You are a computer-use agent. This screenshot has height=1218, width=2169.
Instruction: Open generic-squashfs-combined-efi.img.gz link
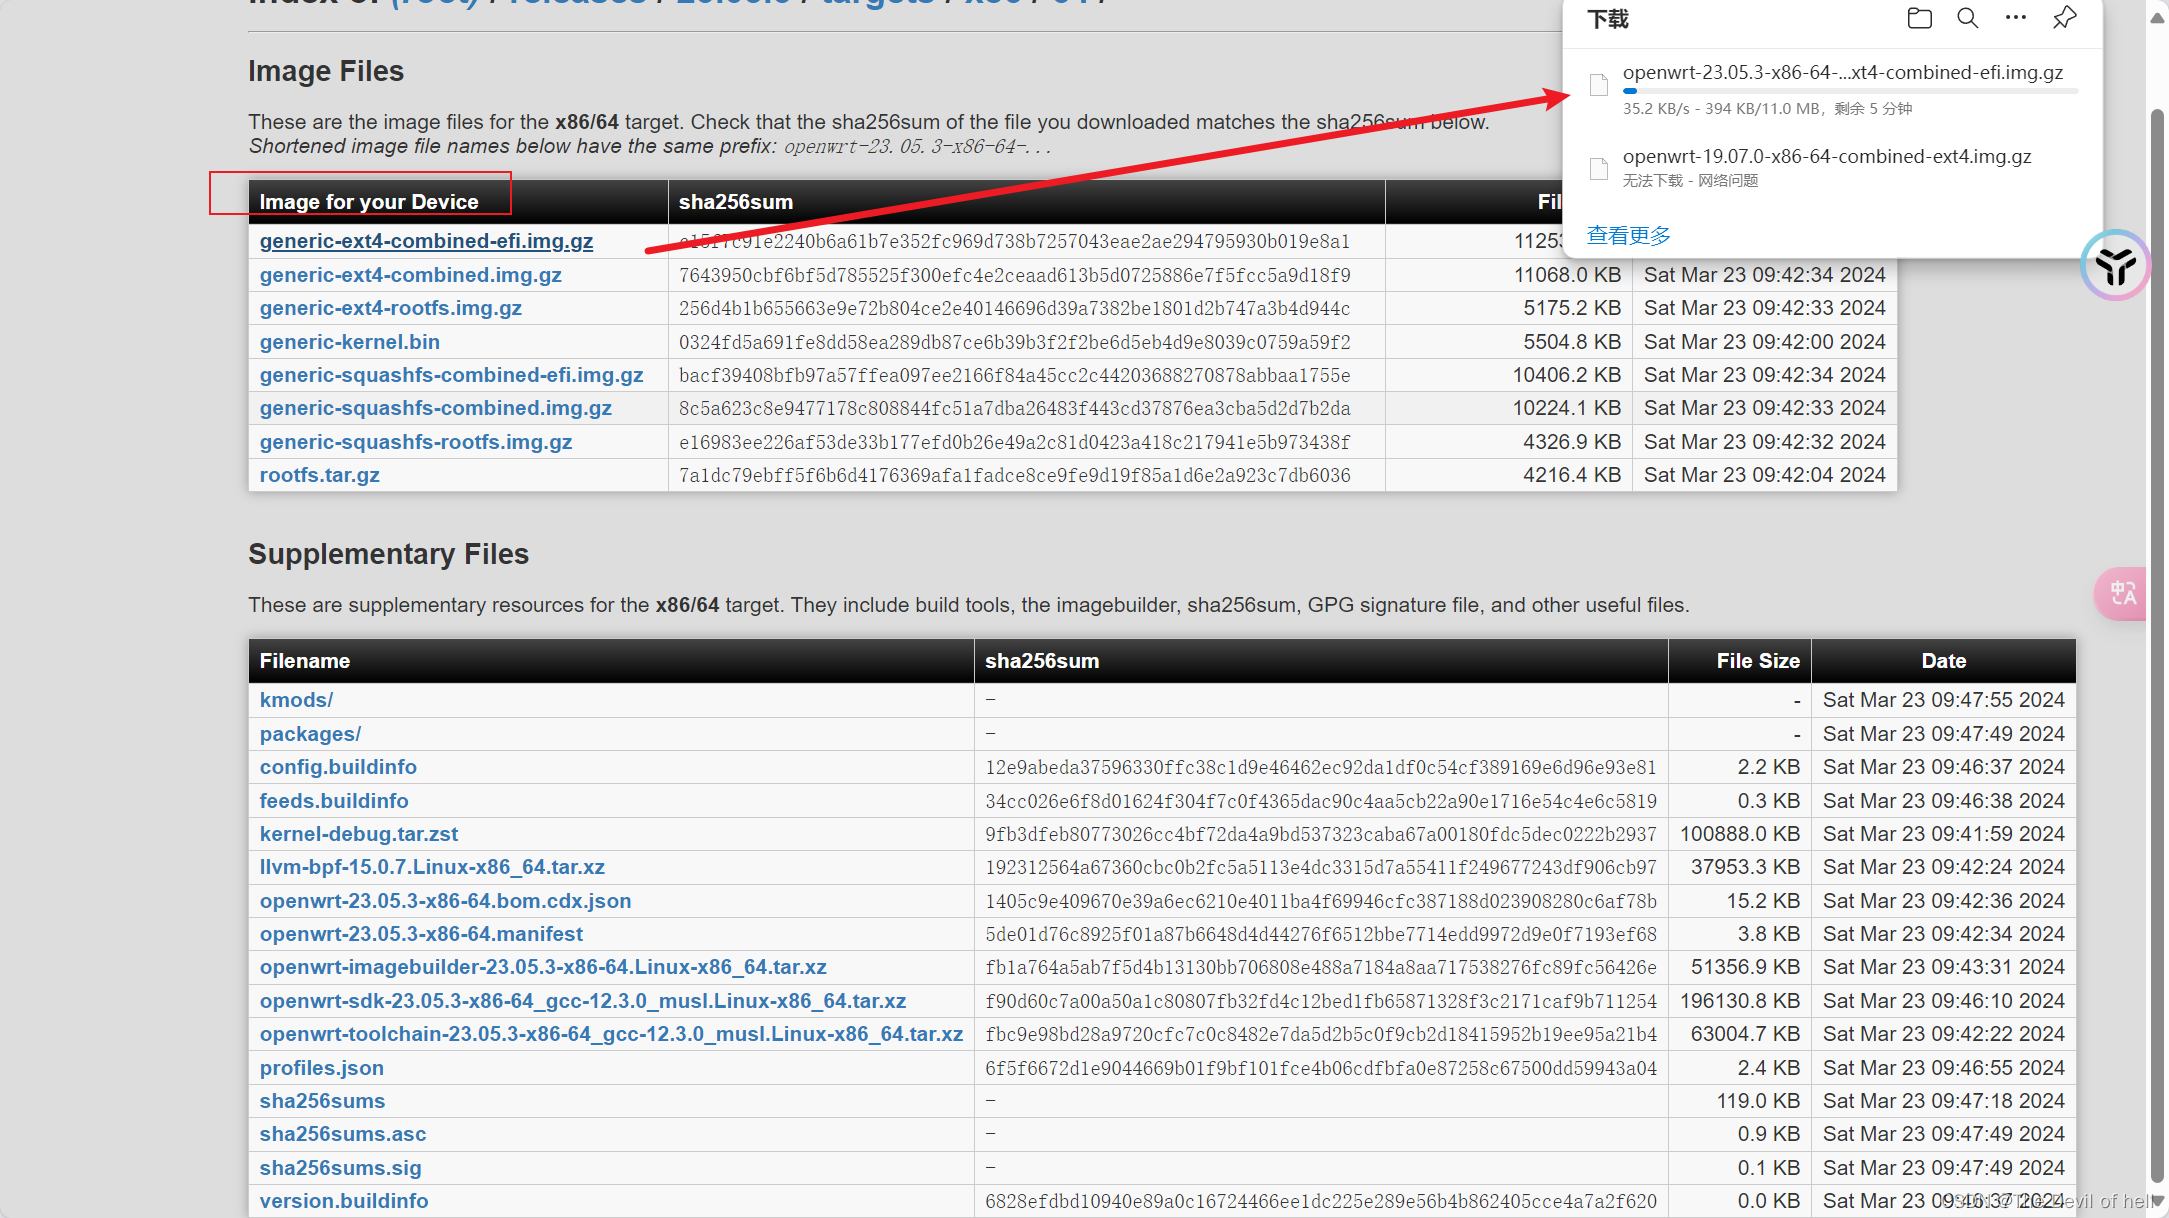coord(451,375)
